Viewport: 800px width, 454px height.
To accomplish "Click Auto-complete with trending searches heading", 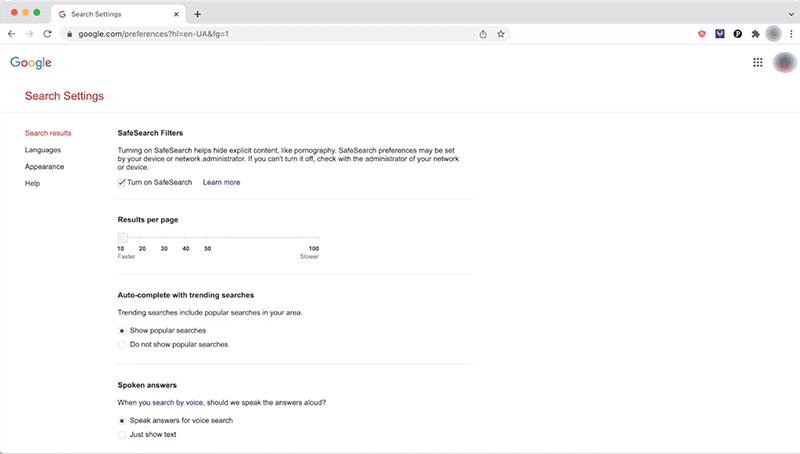I will click(186, 295).
